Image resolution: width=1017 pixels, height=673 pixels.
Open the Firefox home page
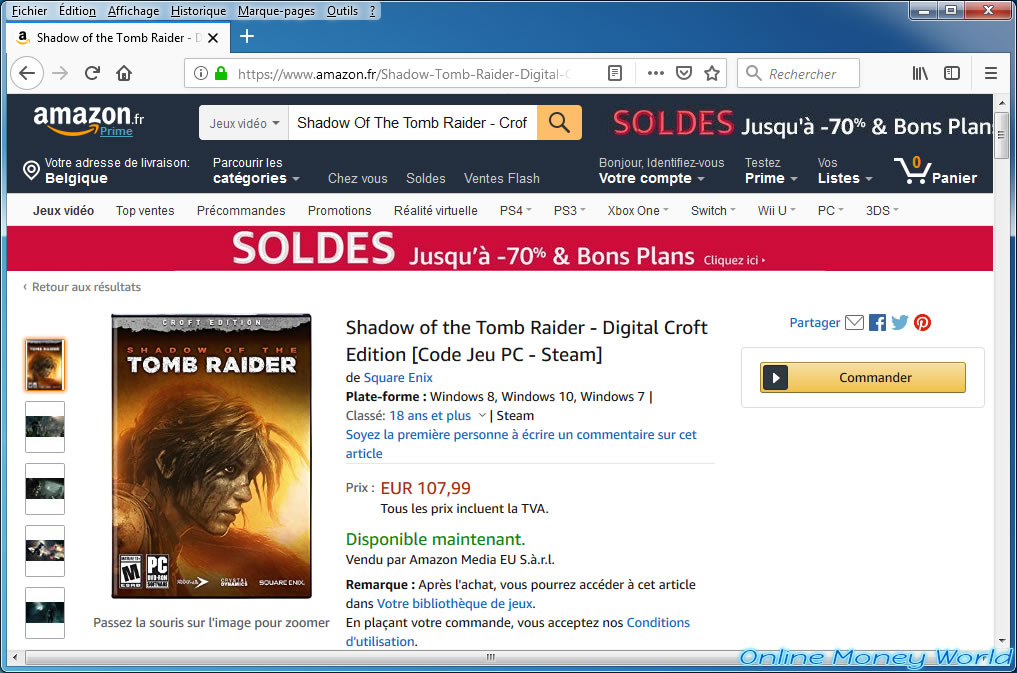click(124, 73)
